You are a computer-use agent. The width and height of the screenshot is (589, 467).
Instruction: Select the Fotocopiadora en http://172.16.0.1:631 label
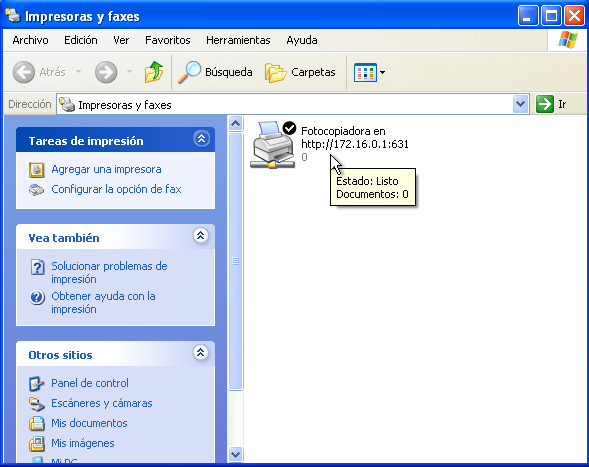pos(355,138)
